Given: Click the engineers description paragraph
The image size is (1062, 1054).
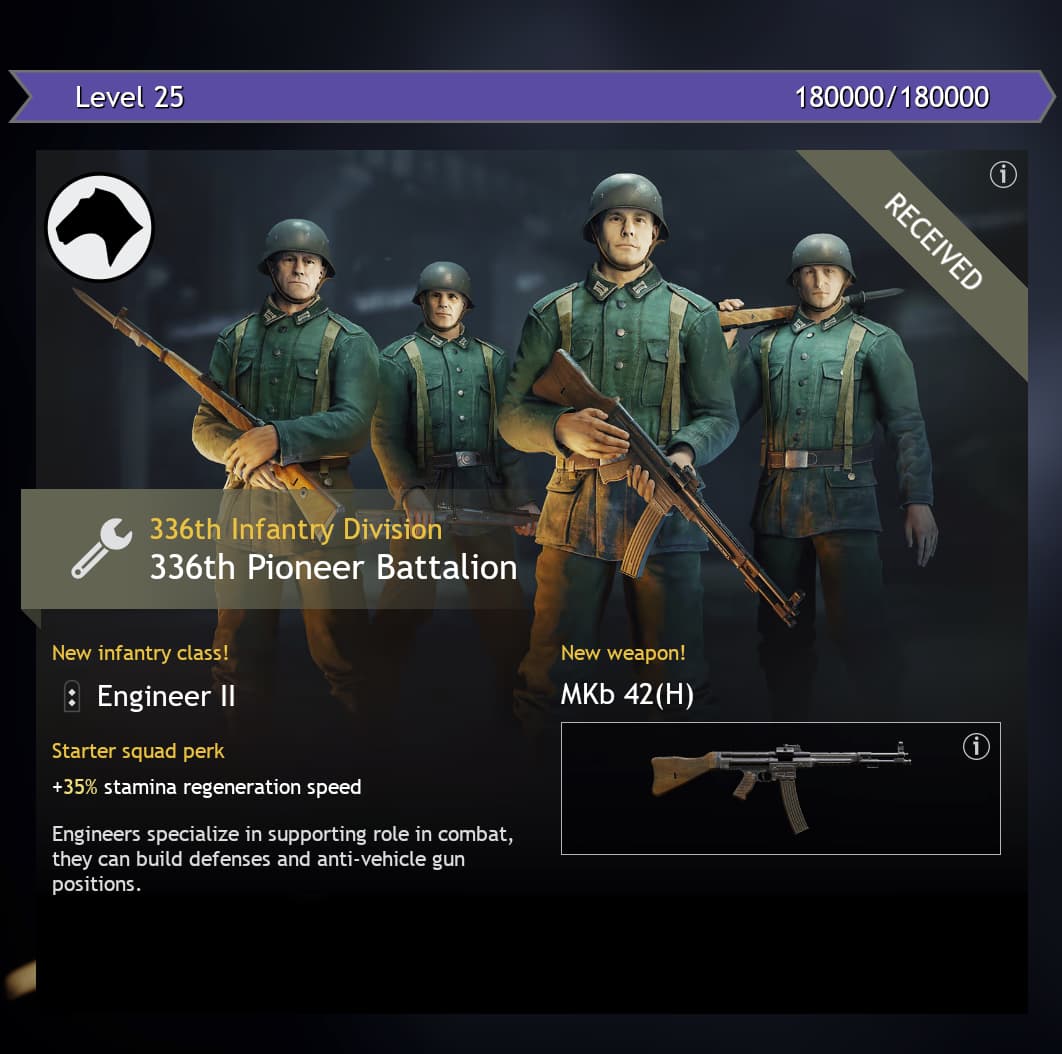Looking at the screenshot, I should pos(282,859).
